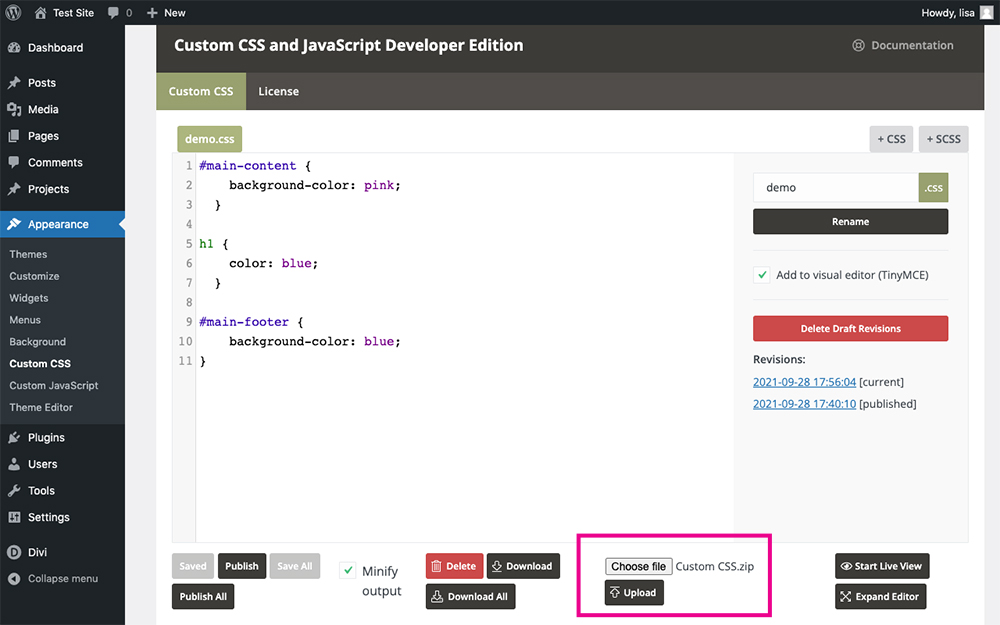Image resolution: width=1000 pixels, height=625 pixels.
Task: Click the Expand Editor arrows icon
Action: [846, 597]
